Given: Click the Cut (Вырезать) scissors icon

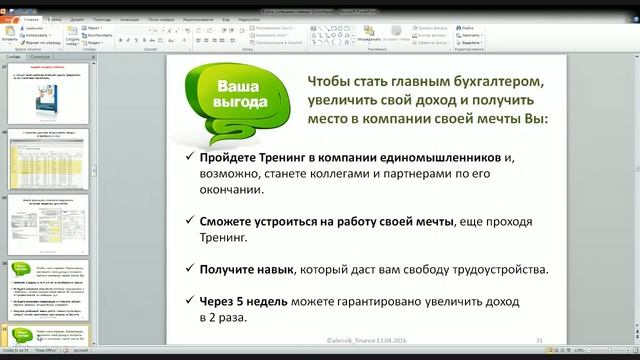Looking at the screenshot, I should coord(22,28).
